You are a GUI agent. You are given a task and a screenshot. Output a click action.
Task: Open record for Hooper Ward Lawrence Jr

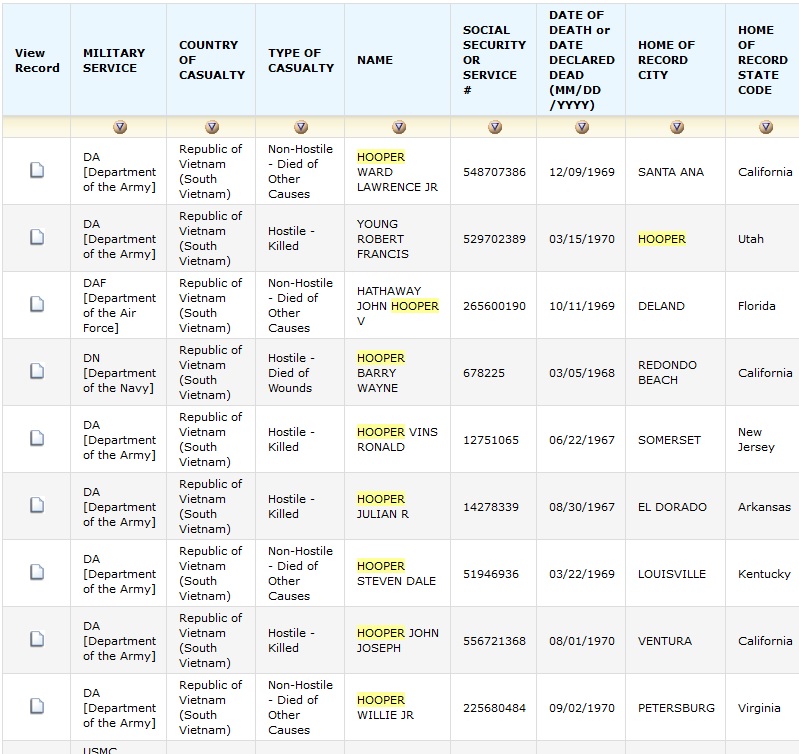click(37, 171)
